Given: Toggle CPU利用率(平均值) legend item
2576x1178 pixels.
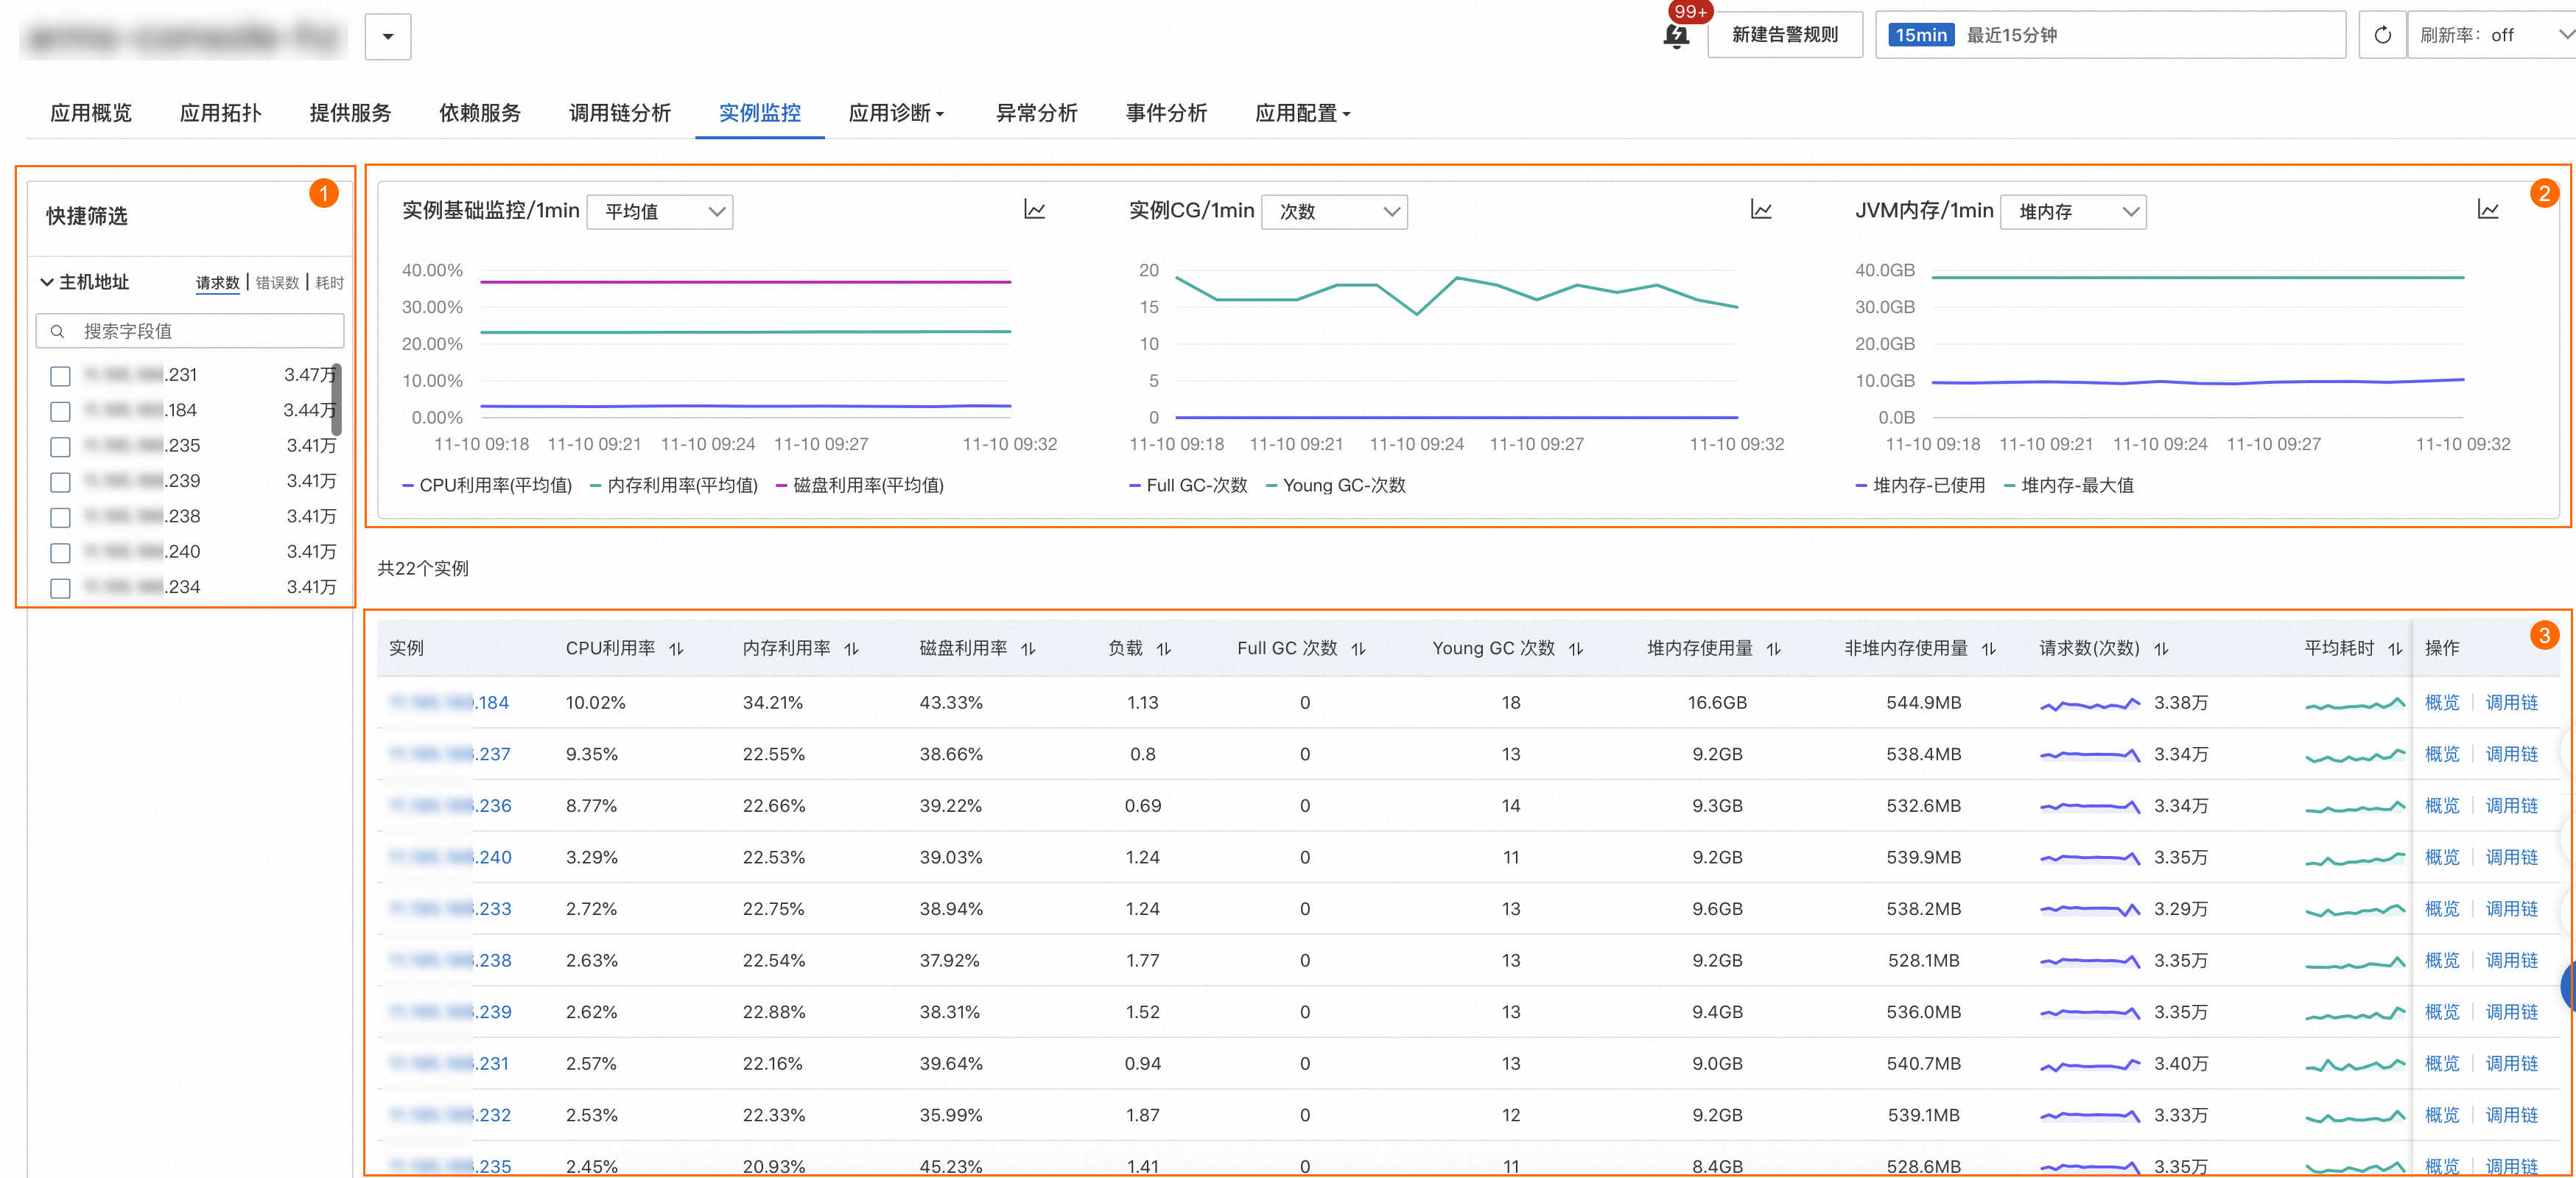Looking at the screenshot, I should (x=487, y=486).
